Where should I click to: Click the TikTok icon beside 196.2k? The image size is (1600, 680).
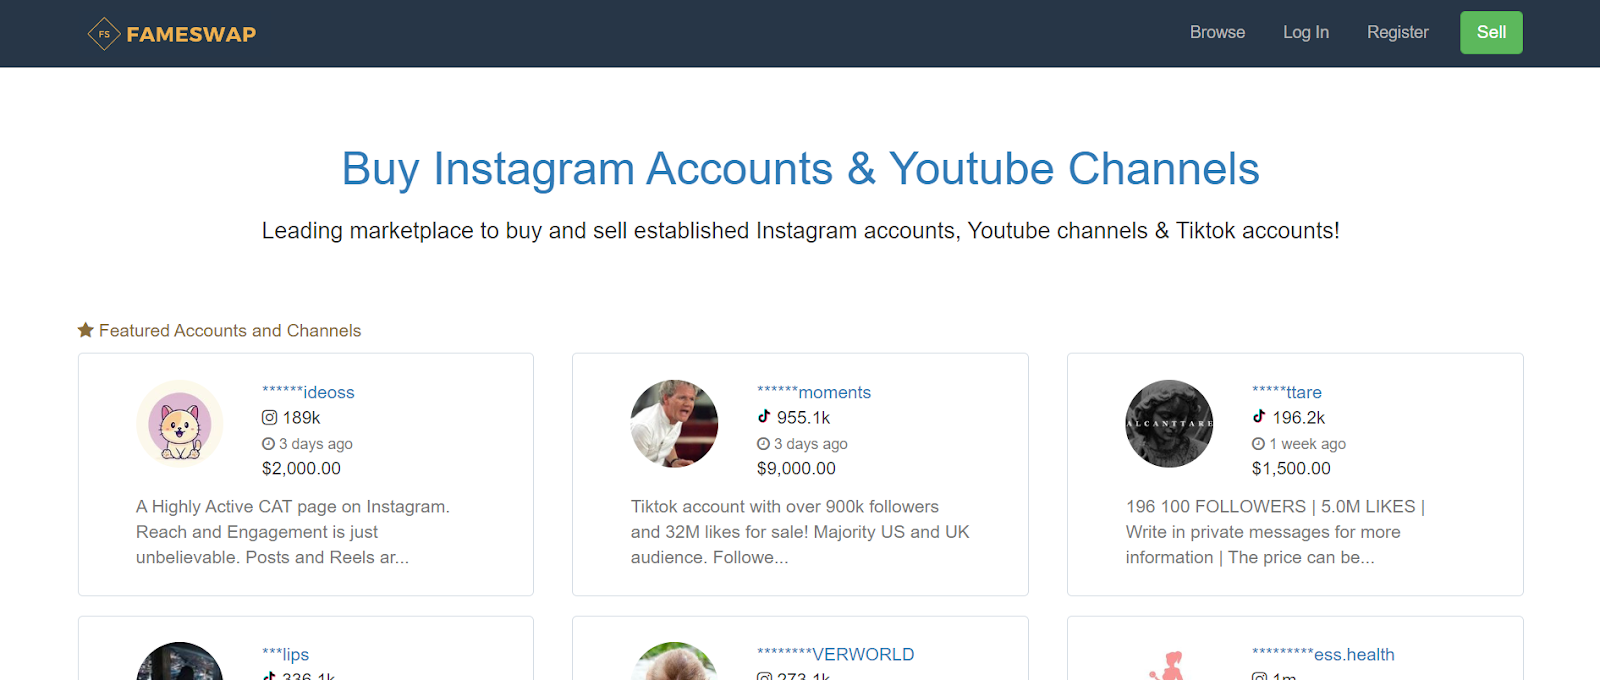1259,416
